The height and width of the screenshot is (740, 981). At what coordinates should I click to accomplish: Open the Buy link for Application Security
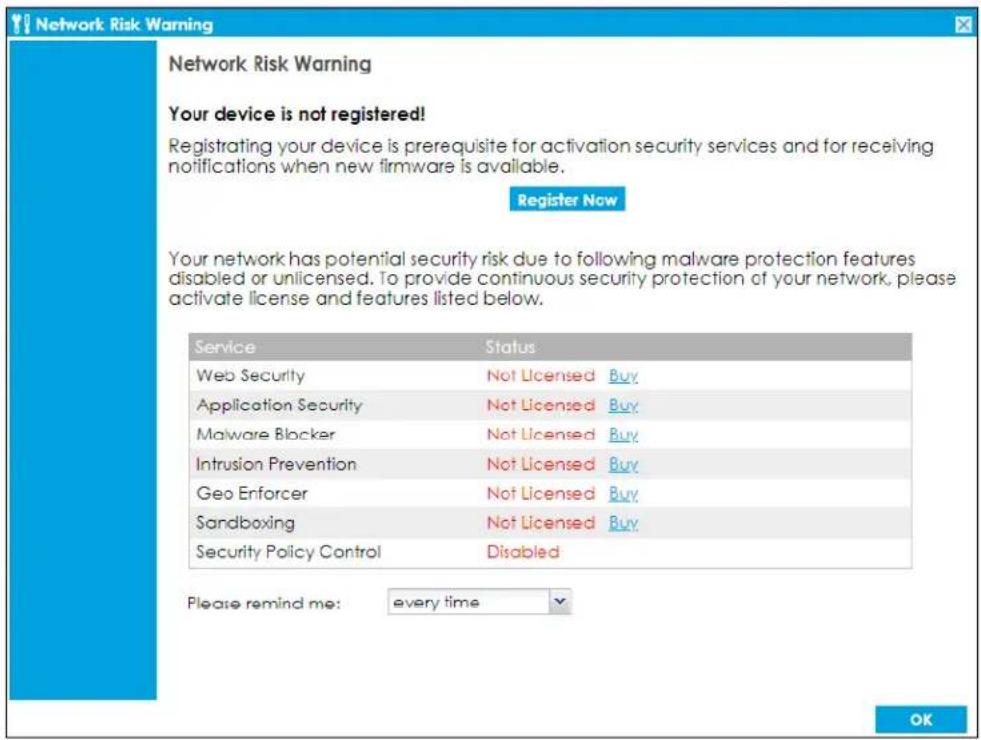(623, 405)
